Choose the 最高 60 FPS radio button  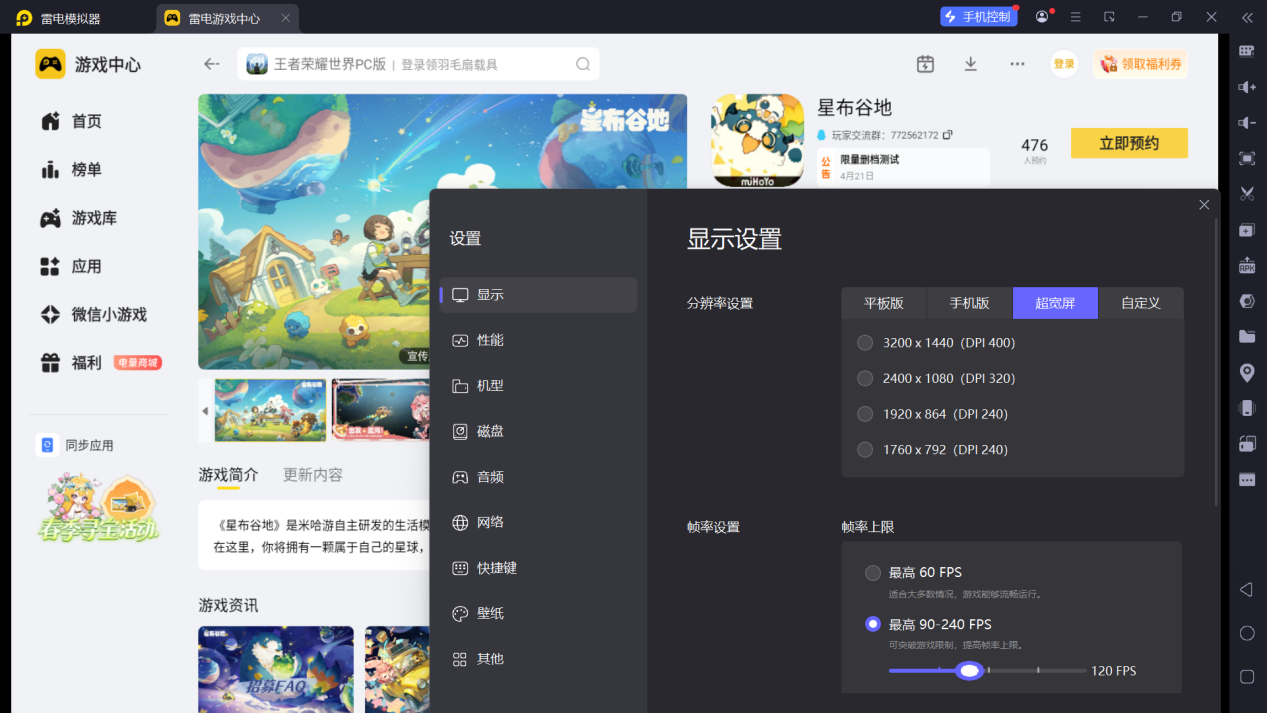[873, 573]
